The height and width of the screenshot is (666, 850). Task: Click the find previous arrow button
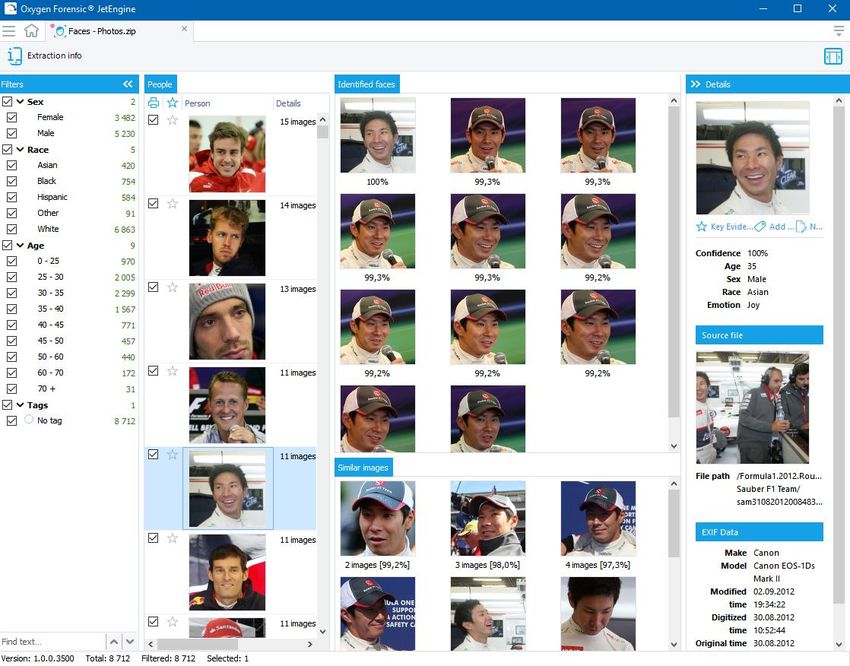(x=114, y=642)
